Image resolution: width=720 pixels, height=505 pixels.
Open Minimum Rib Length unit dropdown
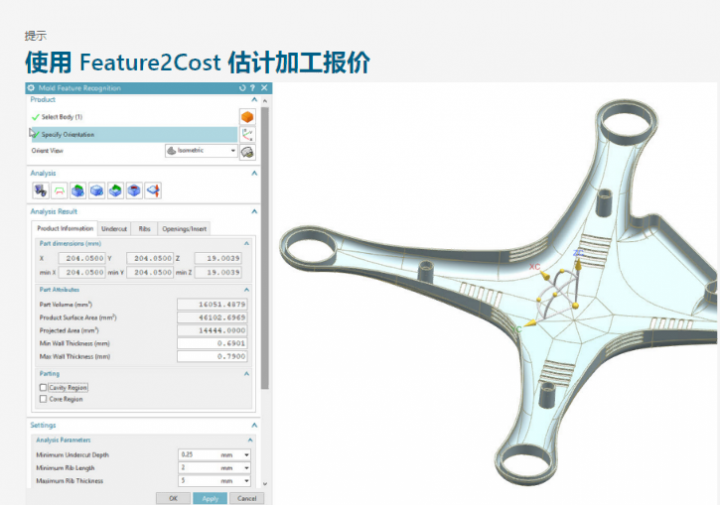[x=247, y=468]
